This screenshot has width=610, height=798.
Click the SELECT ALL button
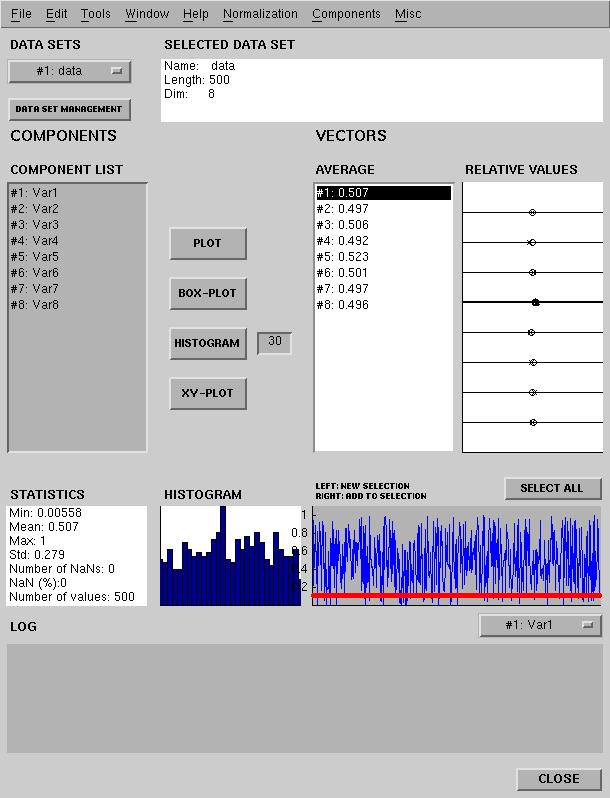click(552, 488)
